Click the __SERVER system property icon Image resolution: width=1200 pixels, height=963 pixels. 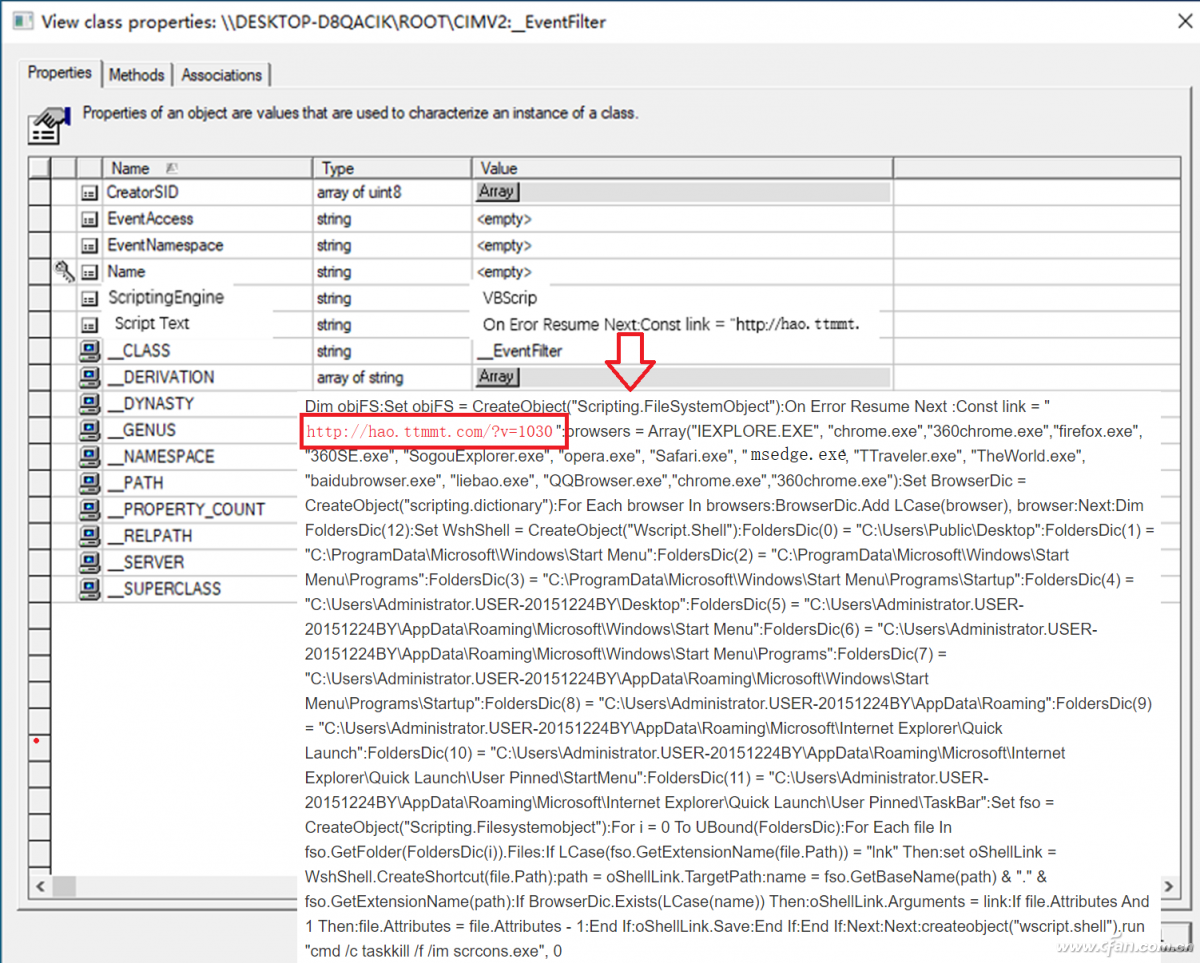(x=89, y=562)
